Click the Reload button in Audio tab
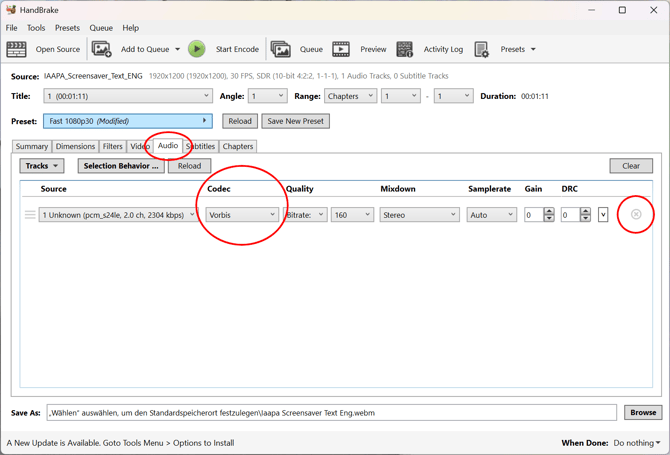This screenshot has height=455, width=670. (189, 166)
